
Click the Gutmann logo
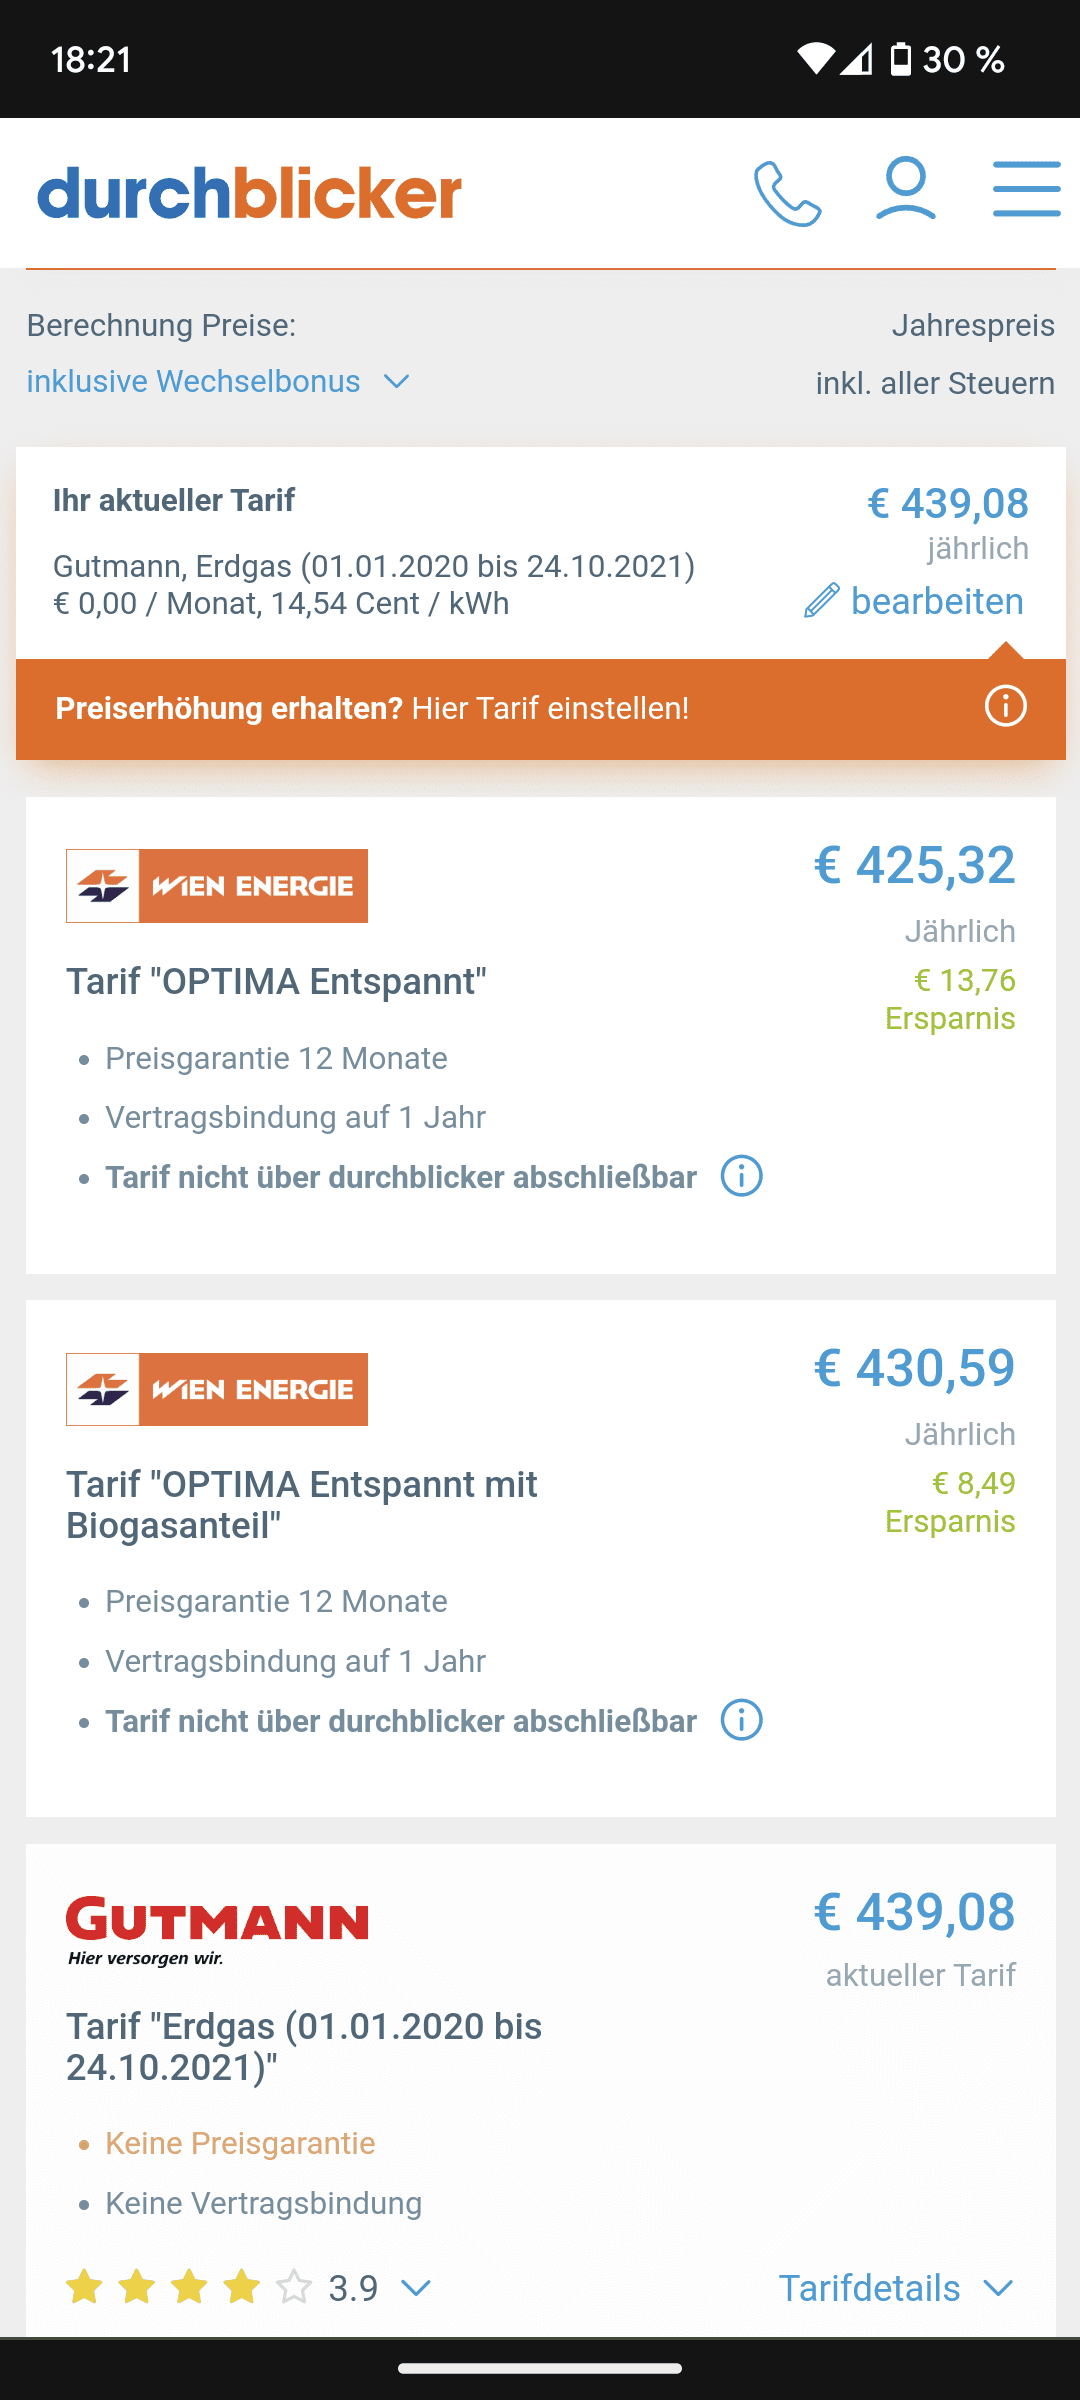pyautogui.click(x=217, y=1930)
